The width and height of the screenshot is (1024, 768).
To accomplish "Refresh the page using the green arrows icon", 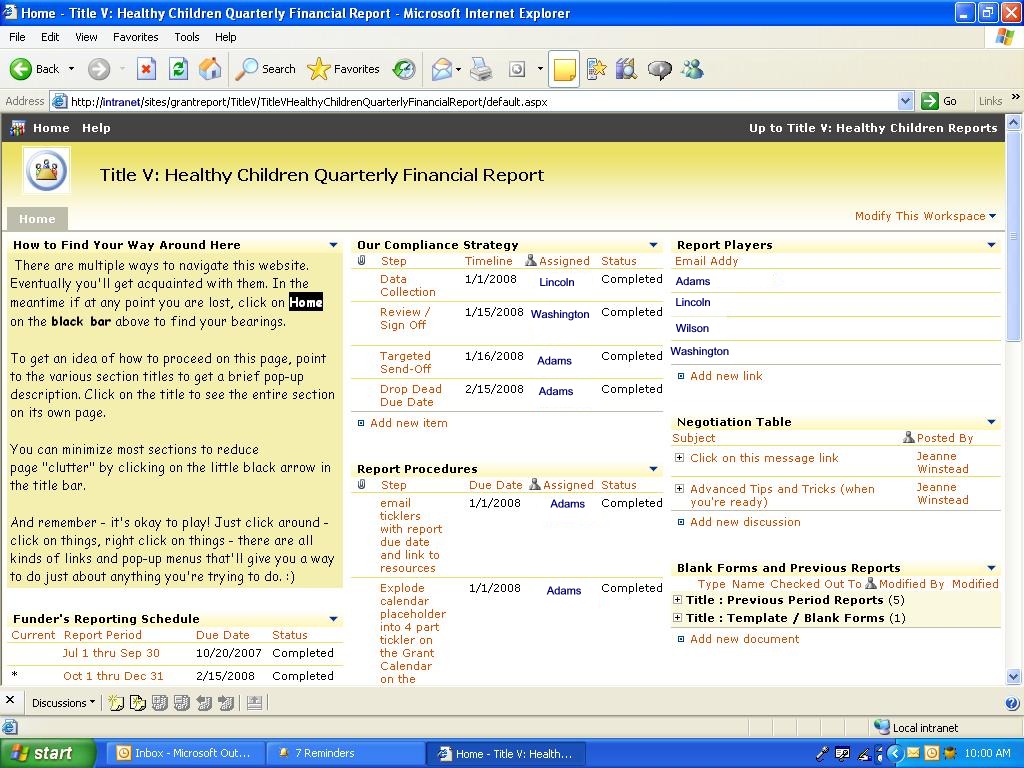I will click(x=178, y=69).
